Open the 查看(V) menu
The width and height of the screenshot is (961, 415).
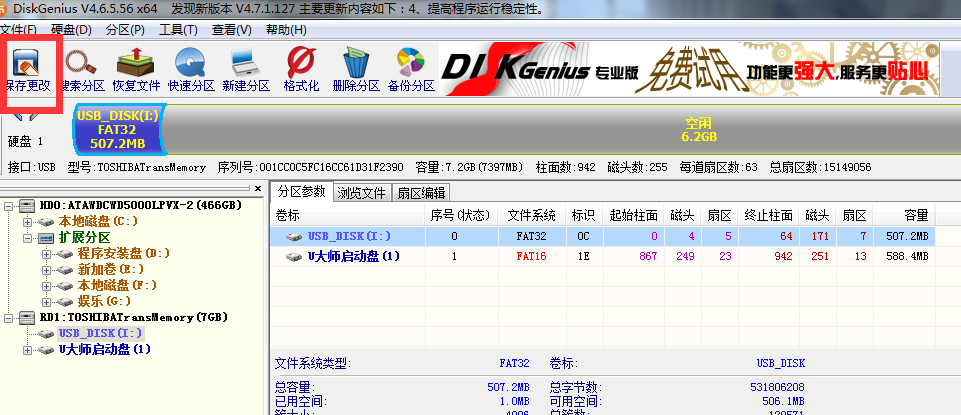[x=232, y=29]
